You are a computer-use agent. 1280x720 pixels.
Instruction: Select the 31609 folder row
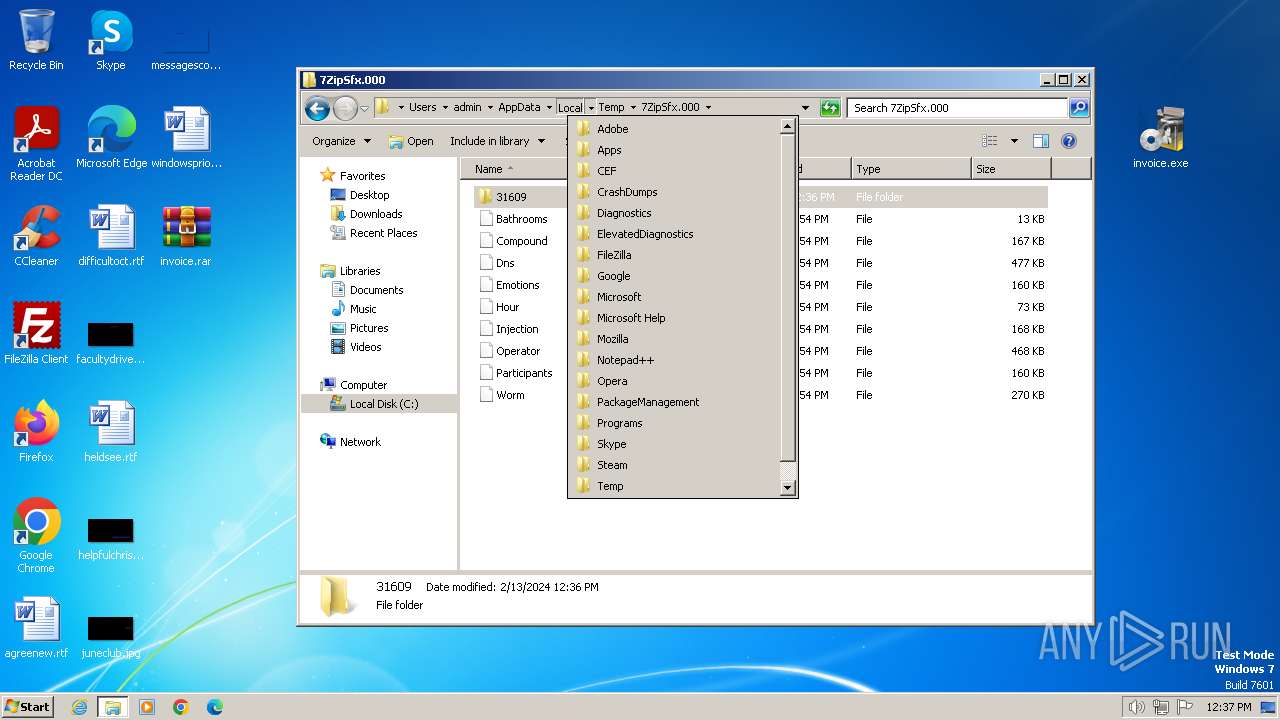tap(761, 197)
